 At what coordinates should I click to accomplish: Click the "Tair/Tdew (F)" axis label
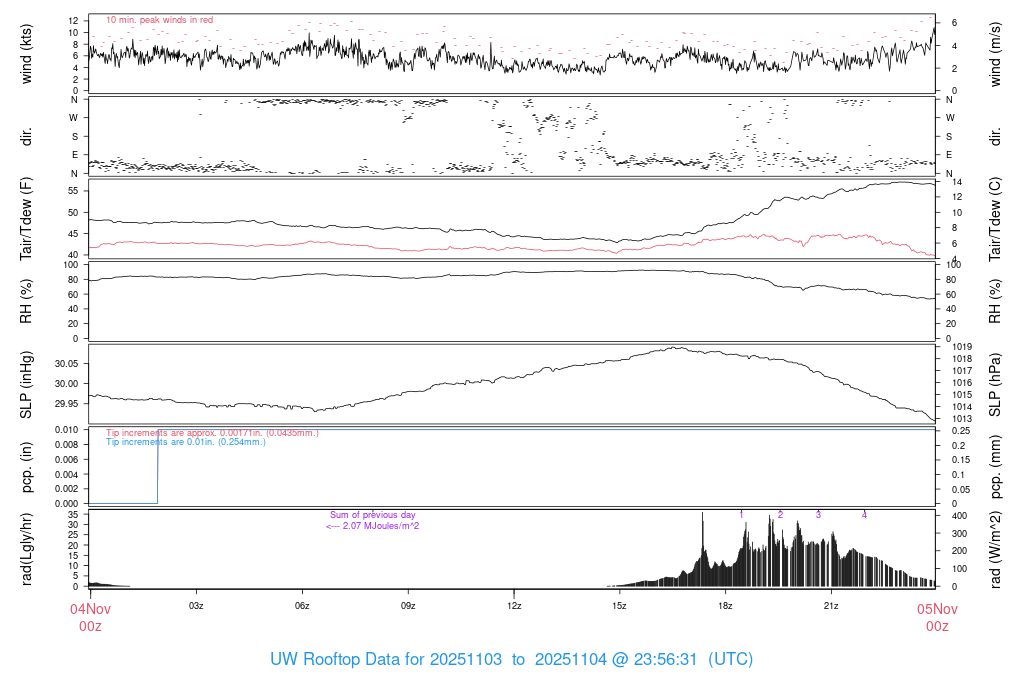27,218
